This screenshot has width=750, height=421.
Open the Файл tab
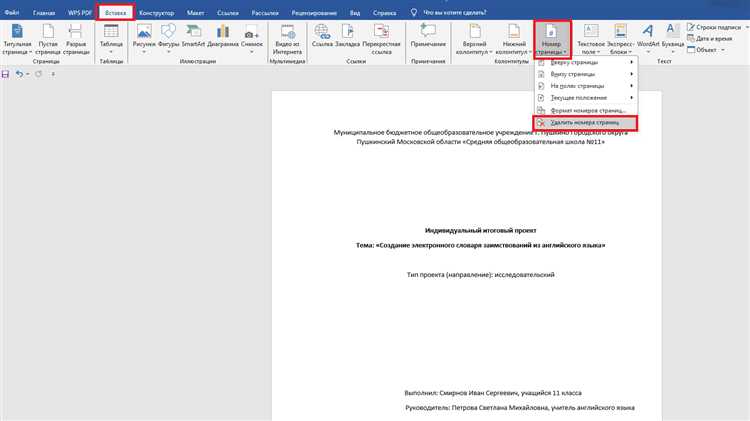click(12, 12)
